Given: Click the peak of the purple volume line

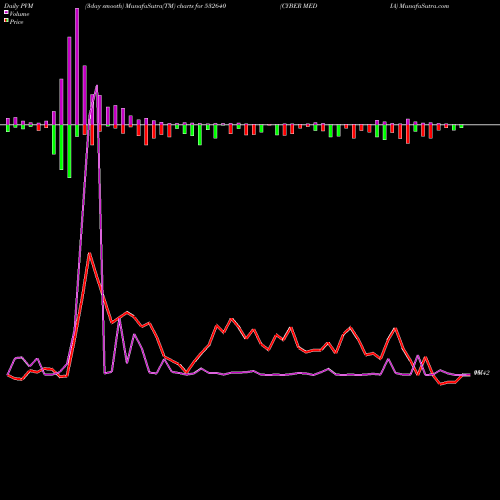Looking at the screenshot, I should tap(97, 86).
